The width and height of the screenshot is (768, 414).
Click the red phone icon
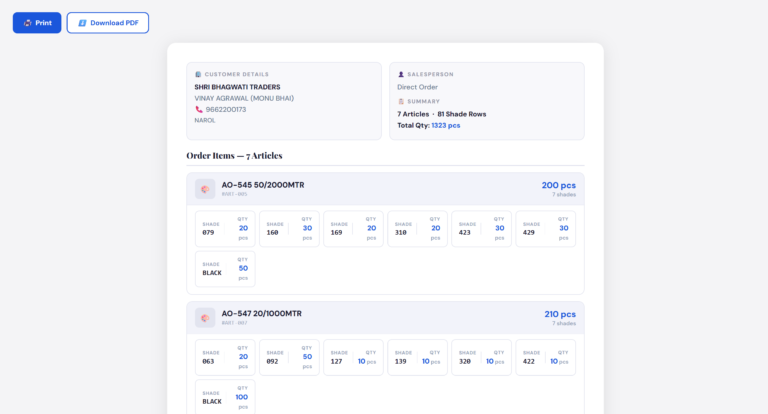[x=198, y=109]
